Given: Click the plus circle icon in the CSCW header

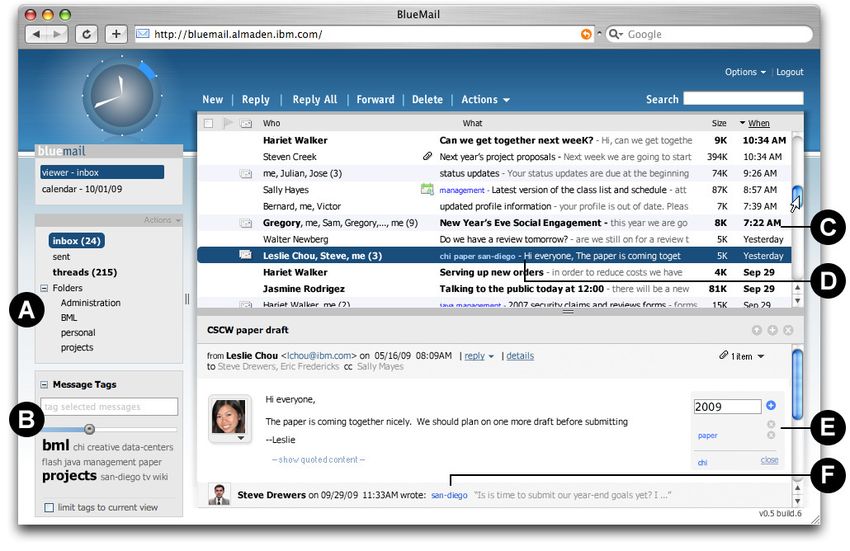Looking at the screenshot, I should 772,330.
